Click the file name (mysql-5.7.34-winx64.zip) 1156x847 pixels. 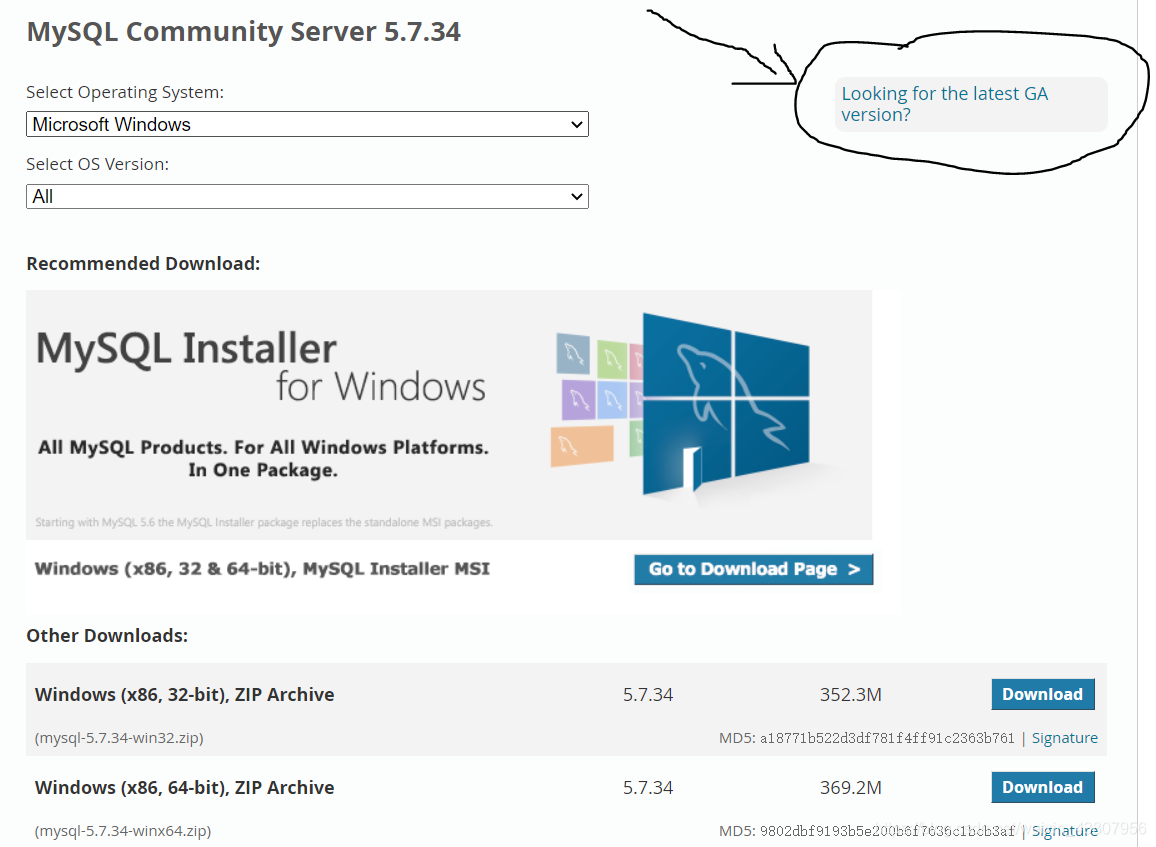point(122,831)
